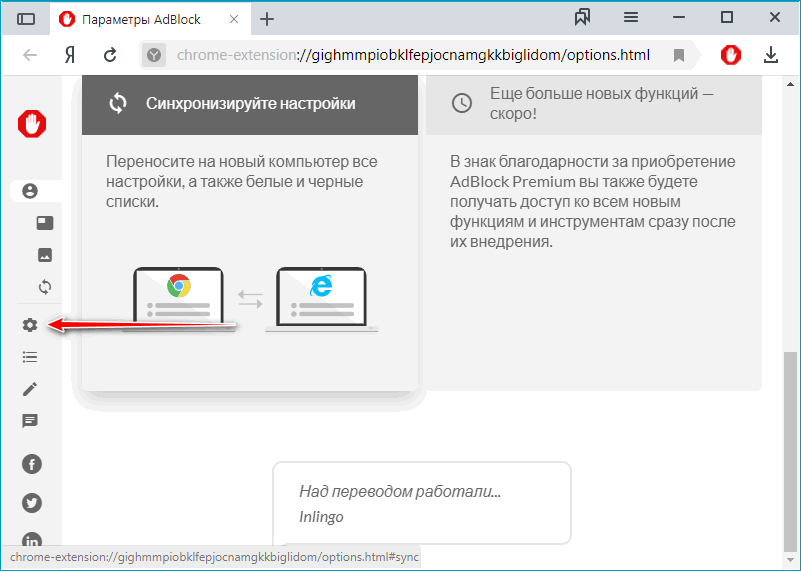Screen dimensions: 801x571
Task: Click the sync arrows icon in card header
Action: pyautogui.click(x=118, y=103)
